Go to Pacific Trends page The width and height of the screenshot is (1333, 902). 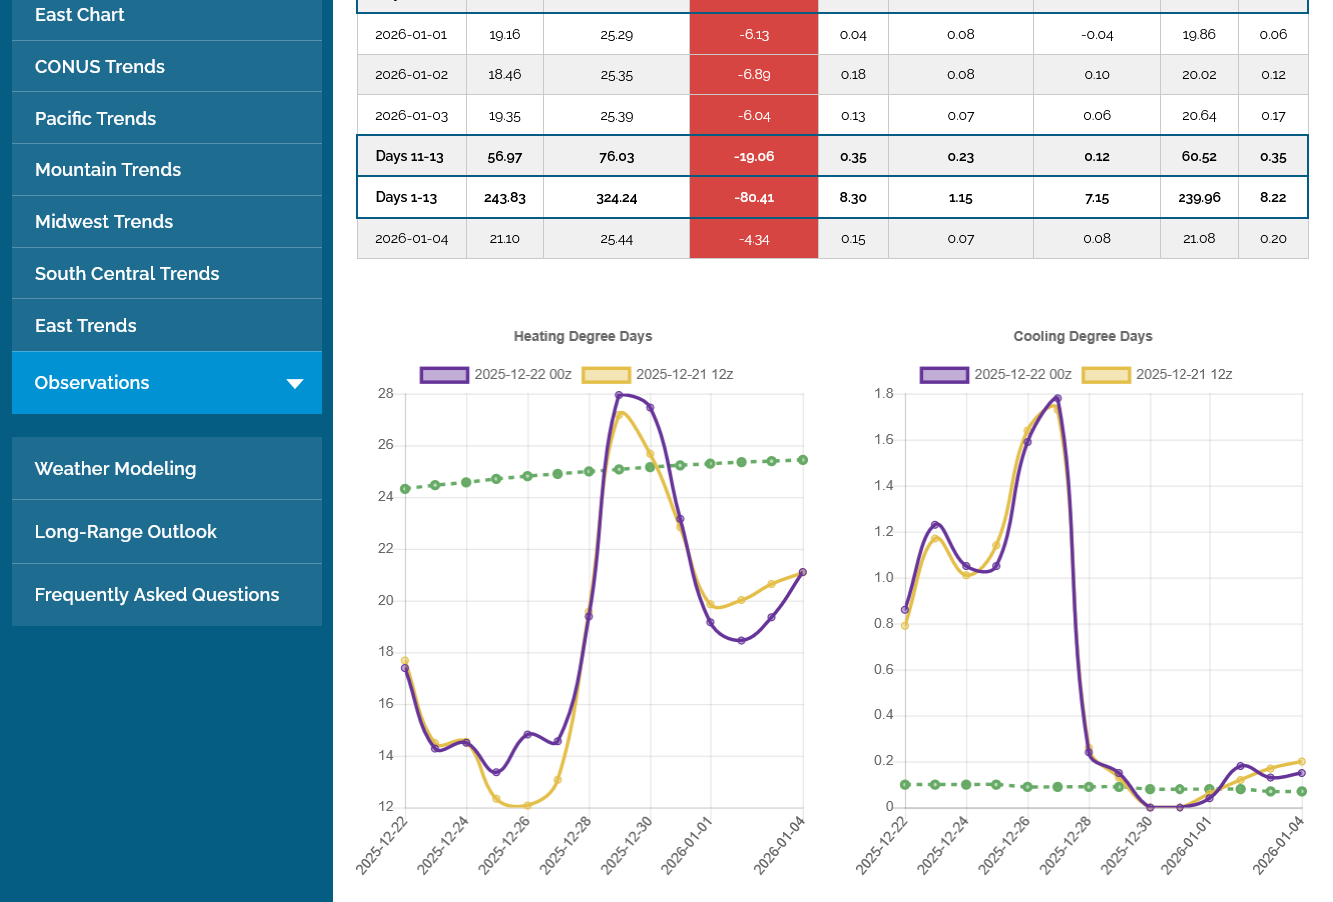(96, 119)
